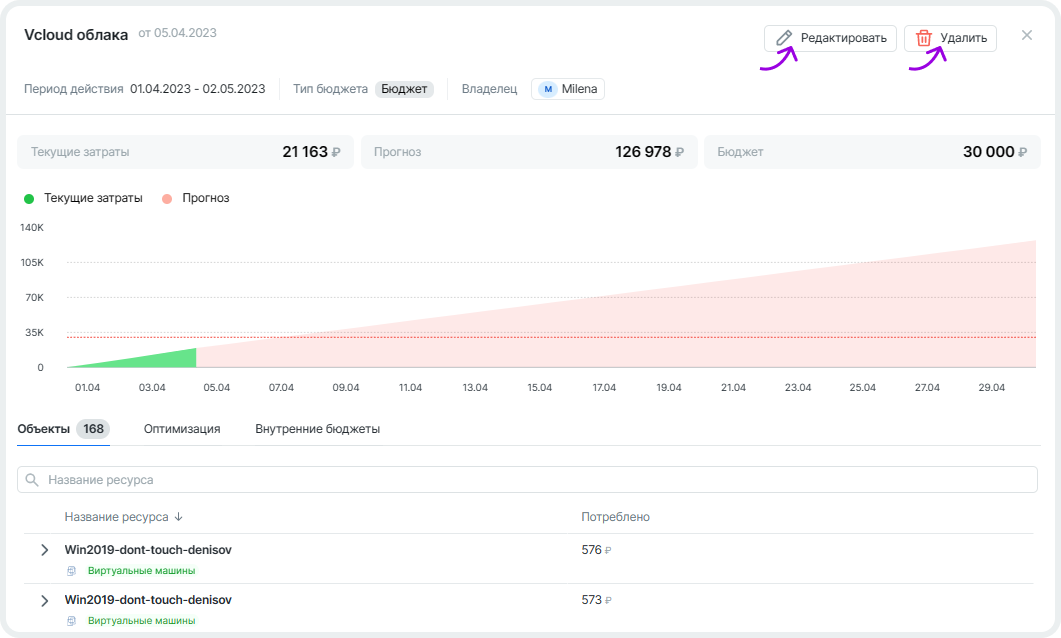Viewport: 1061px width, 638px height.
Task: Switch to the Оптимизация tab
Action: [x=182, y=429]
